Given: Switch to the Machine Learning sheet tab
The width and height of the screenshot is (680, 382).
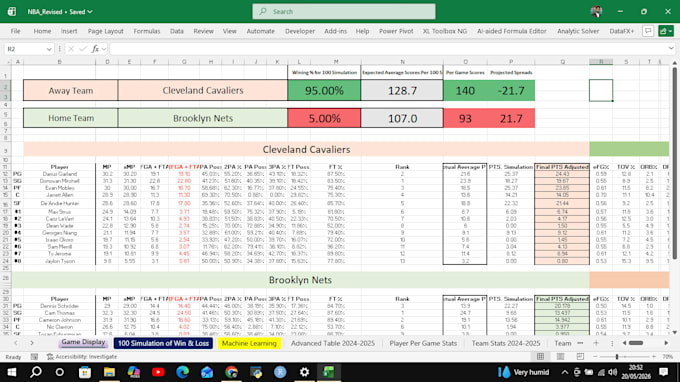Looking at the screenshot, I should (x=249, y=343).
